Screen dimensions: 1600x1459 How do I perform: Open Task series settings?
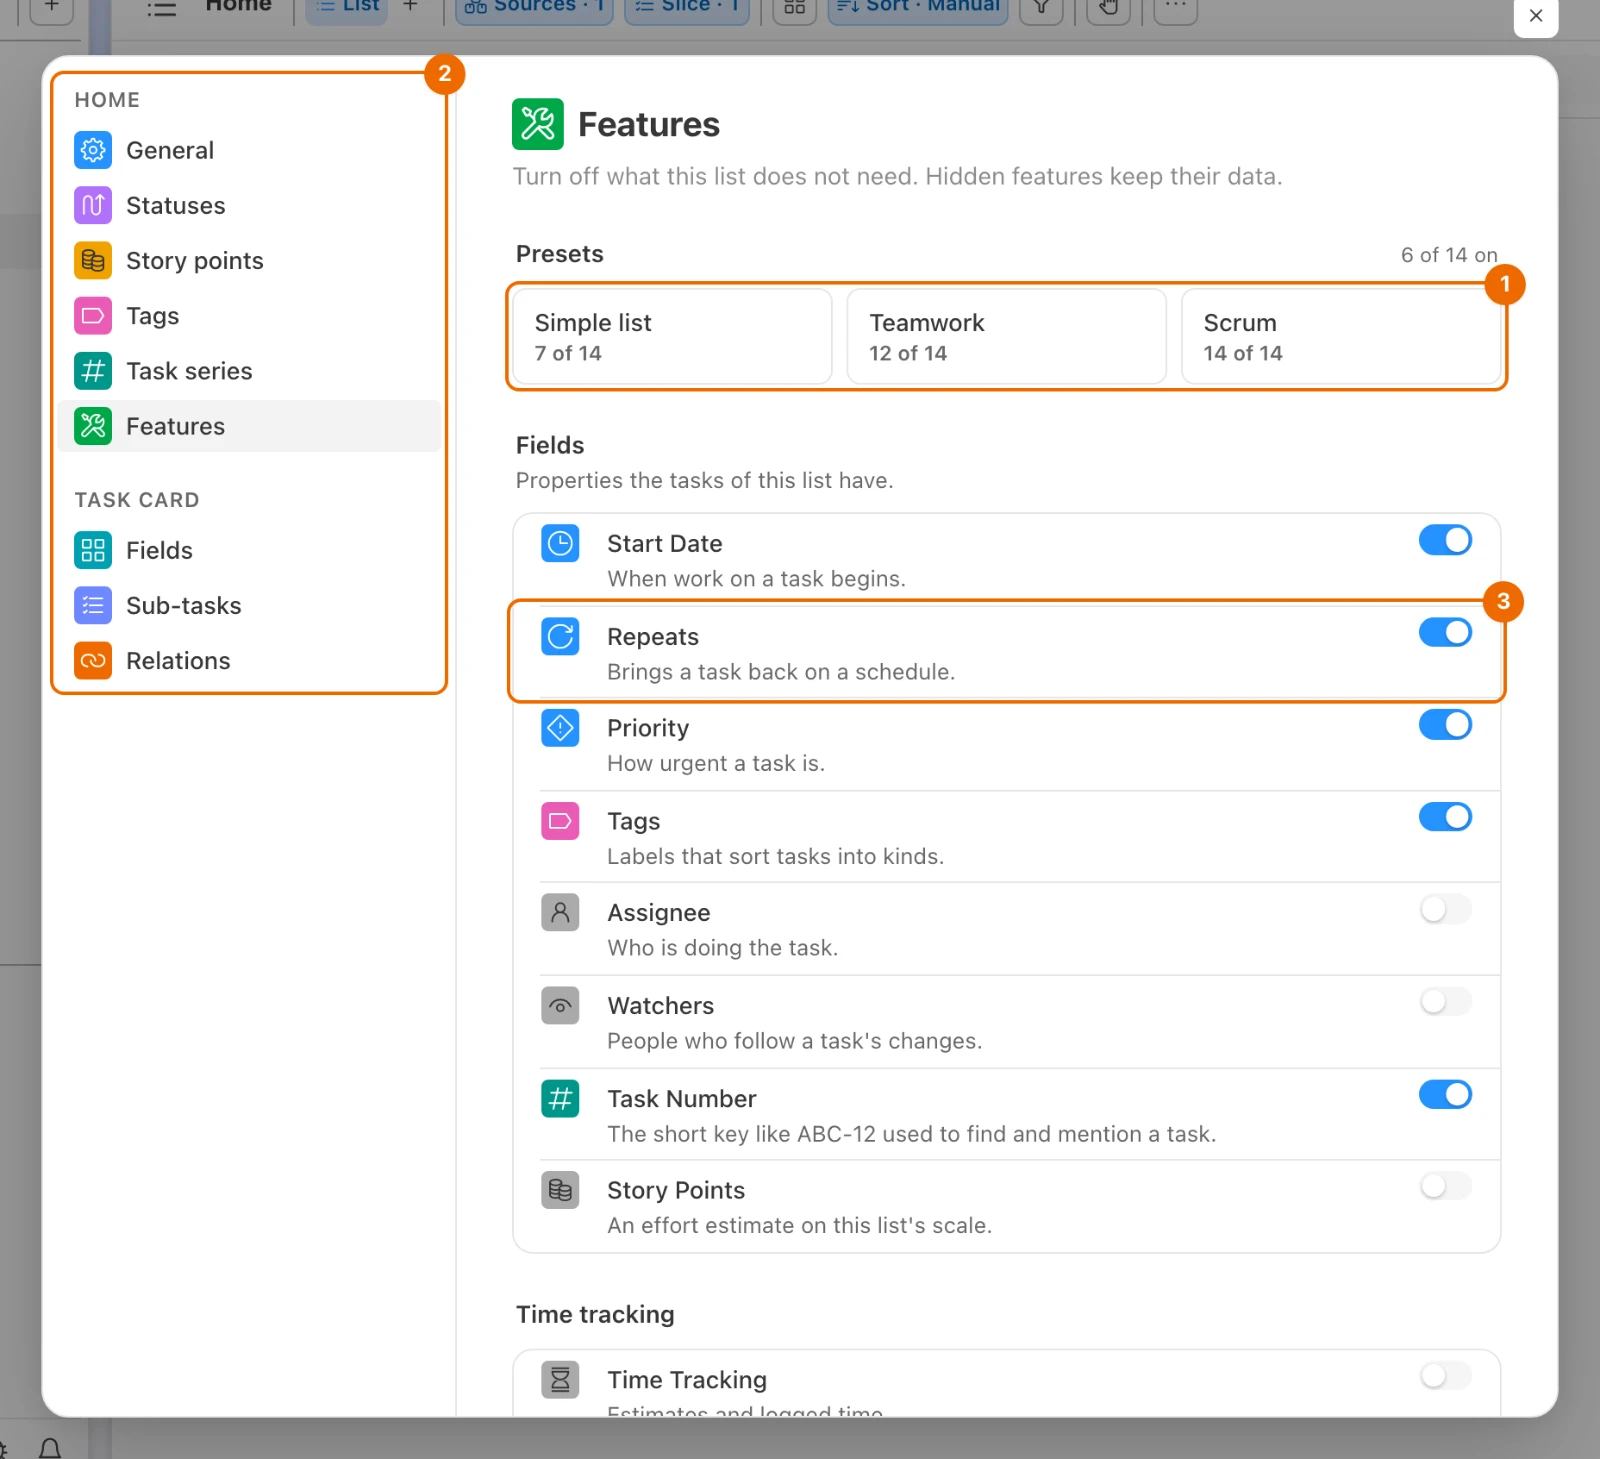pyautogui.click(x=249, y=371)
